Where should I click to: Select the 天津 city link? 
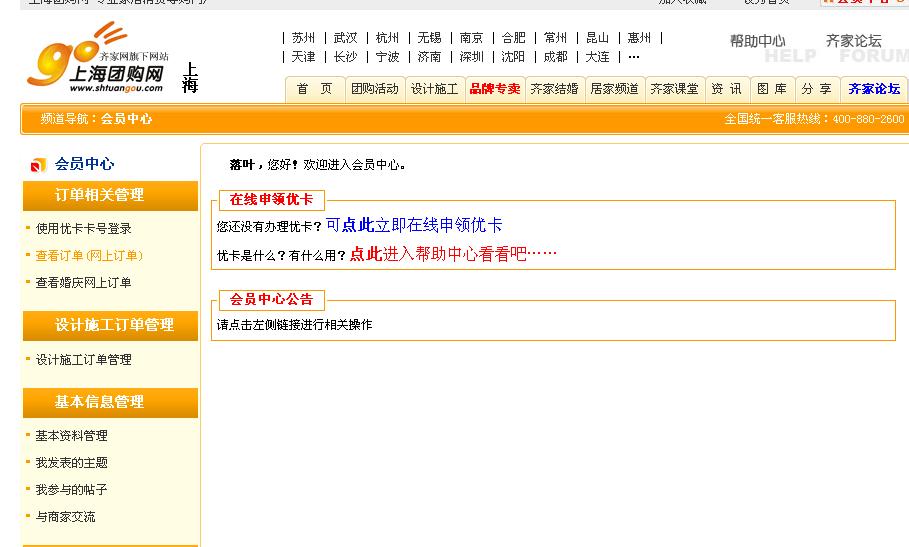click(x=303, y=57)
